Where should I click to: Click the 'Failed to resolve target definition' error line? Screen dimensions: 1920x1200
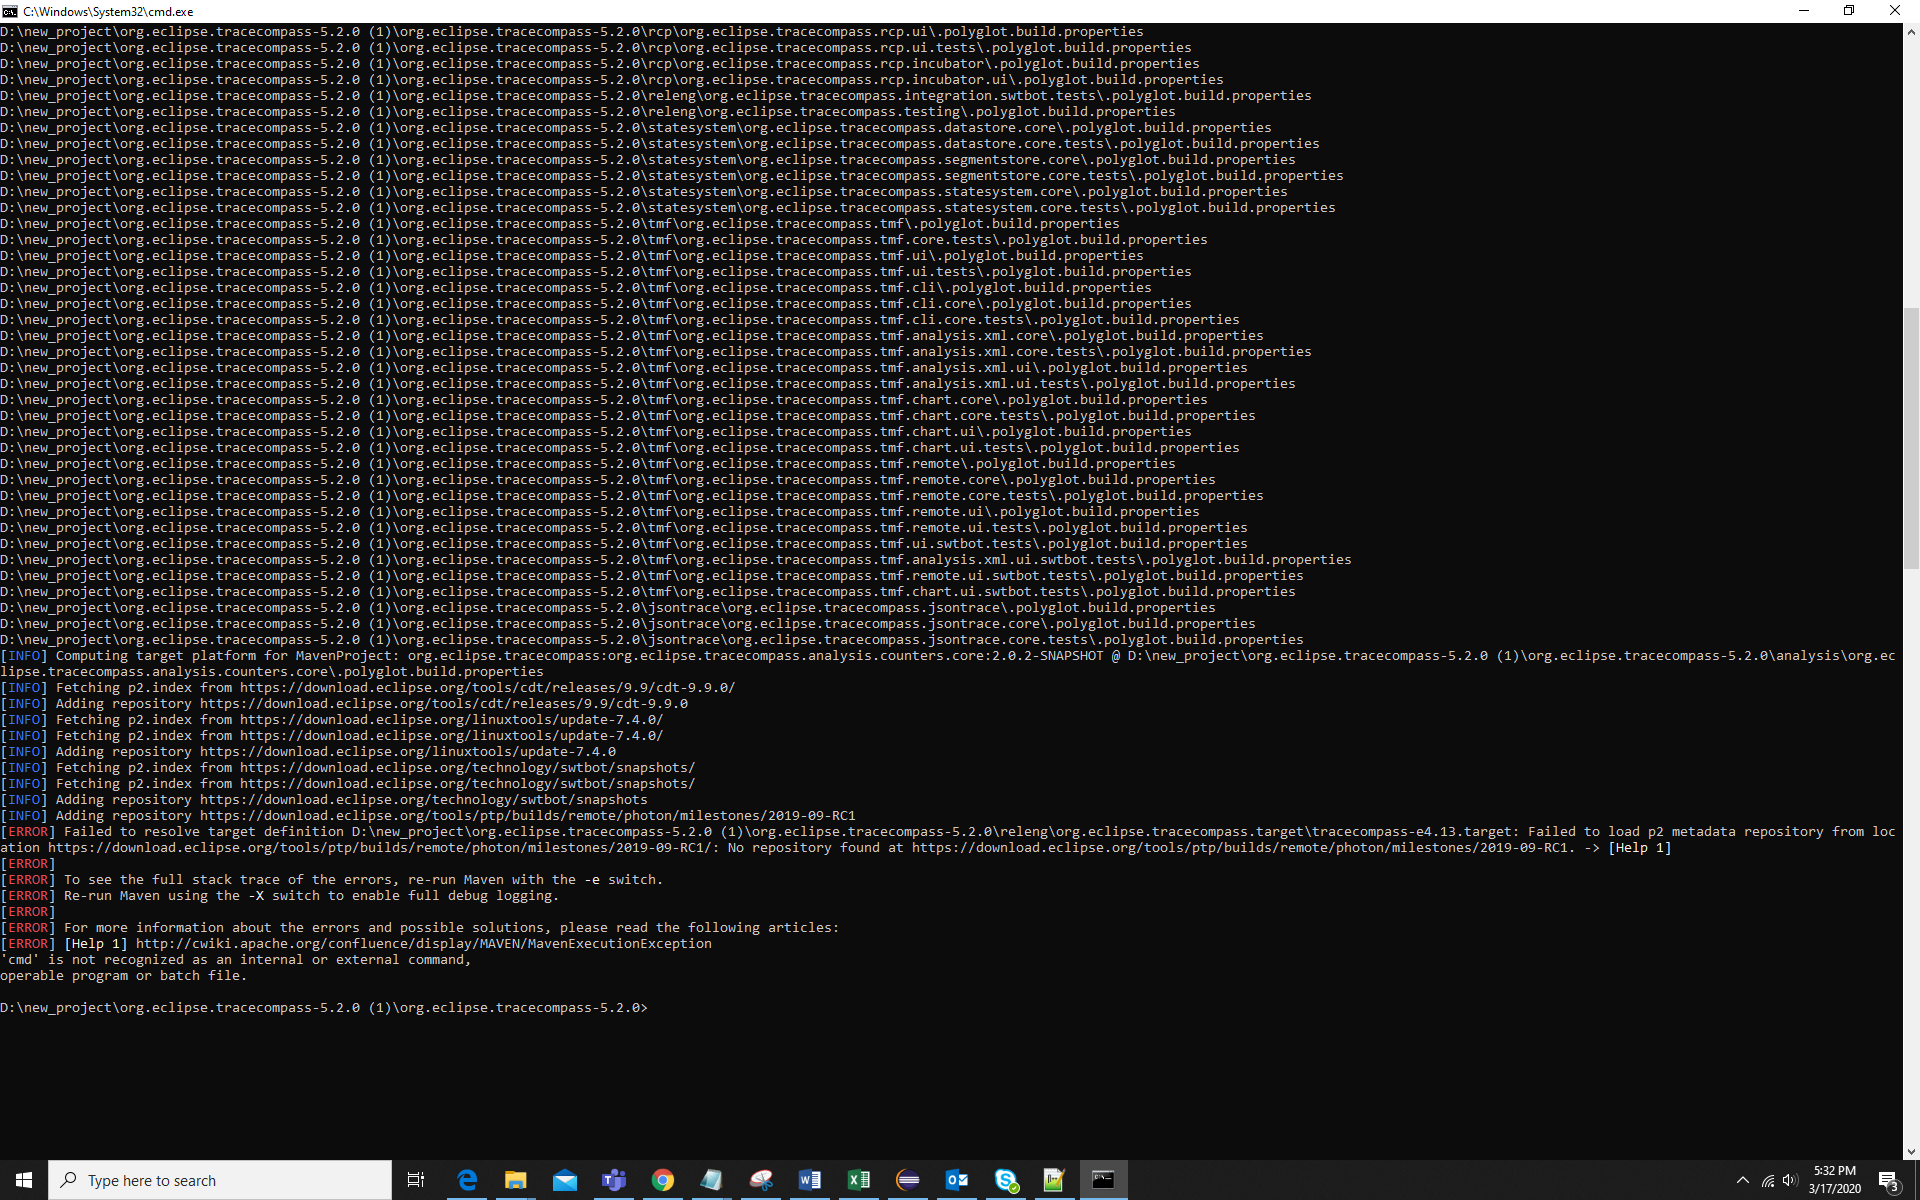coord(948,839)
